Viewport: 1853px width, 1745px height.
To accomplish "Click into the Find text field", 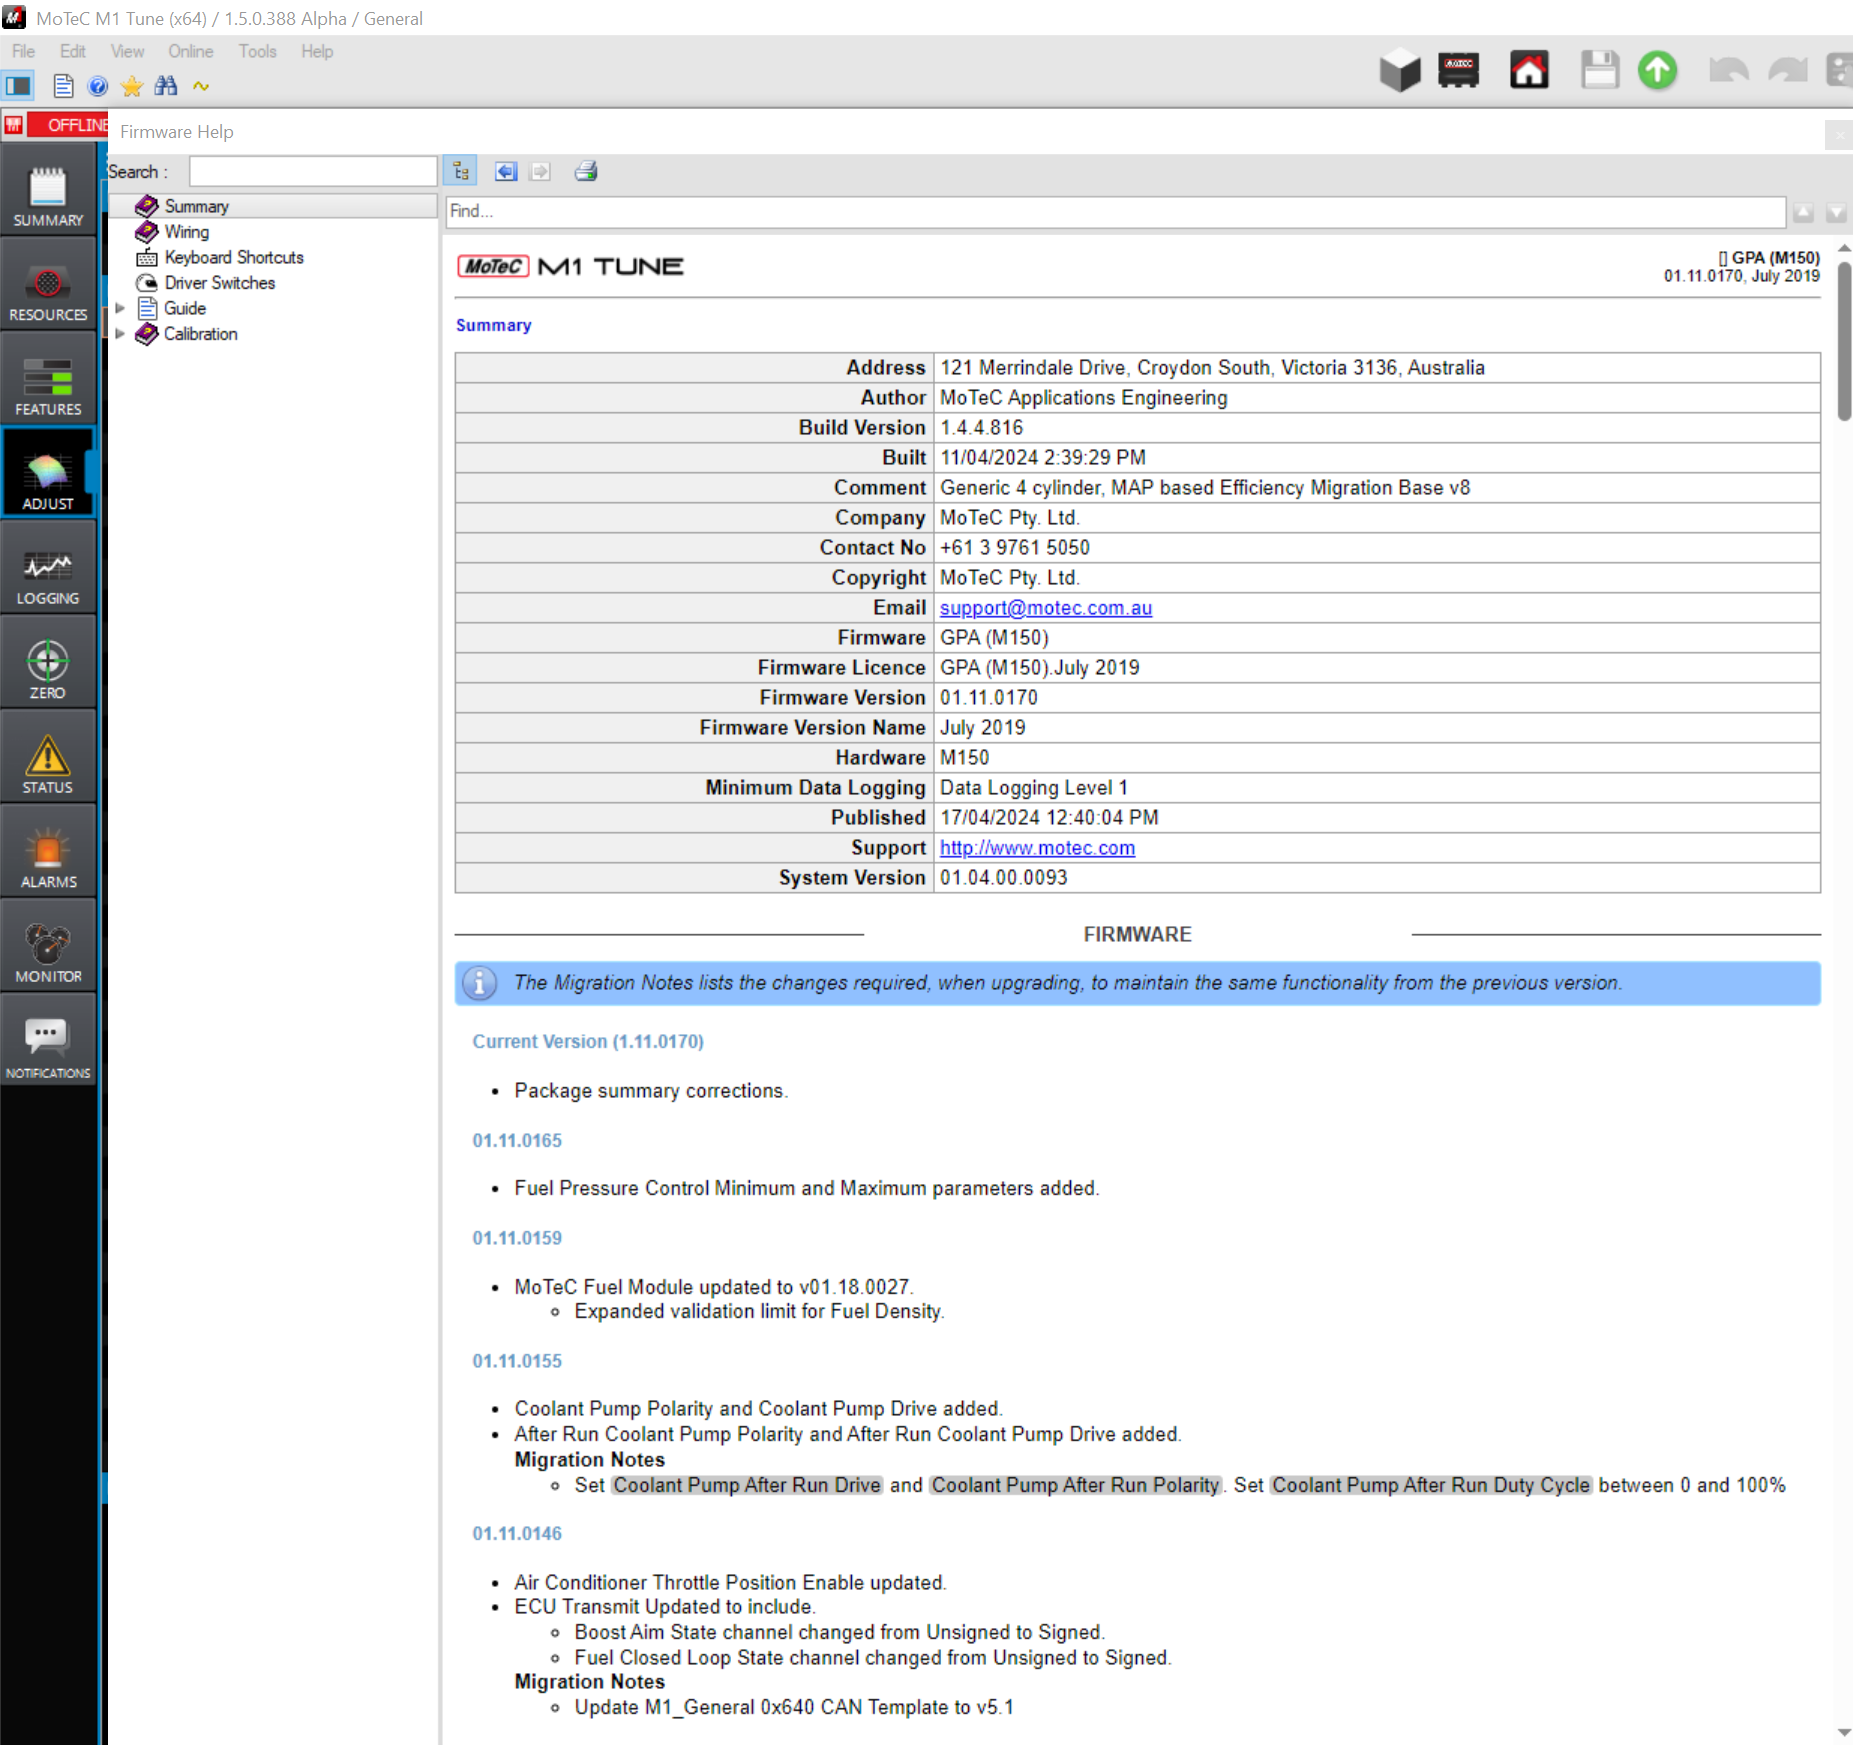I will pos(1114,211).
